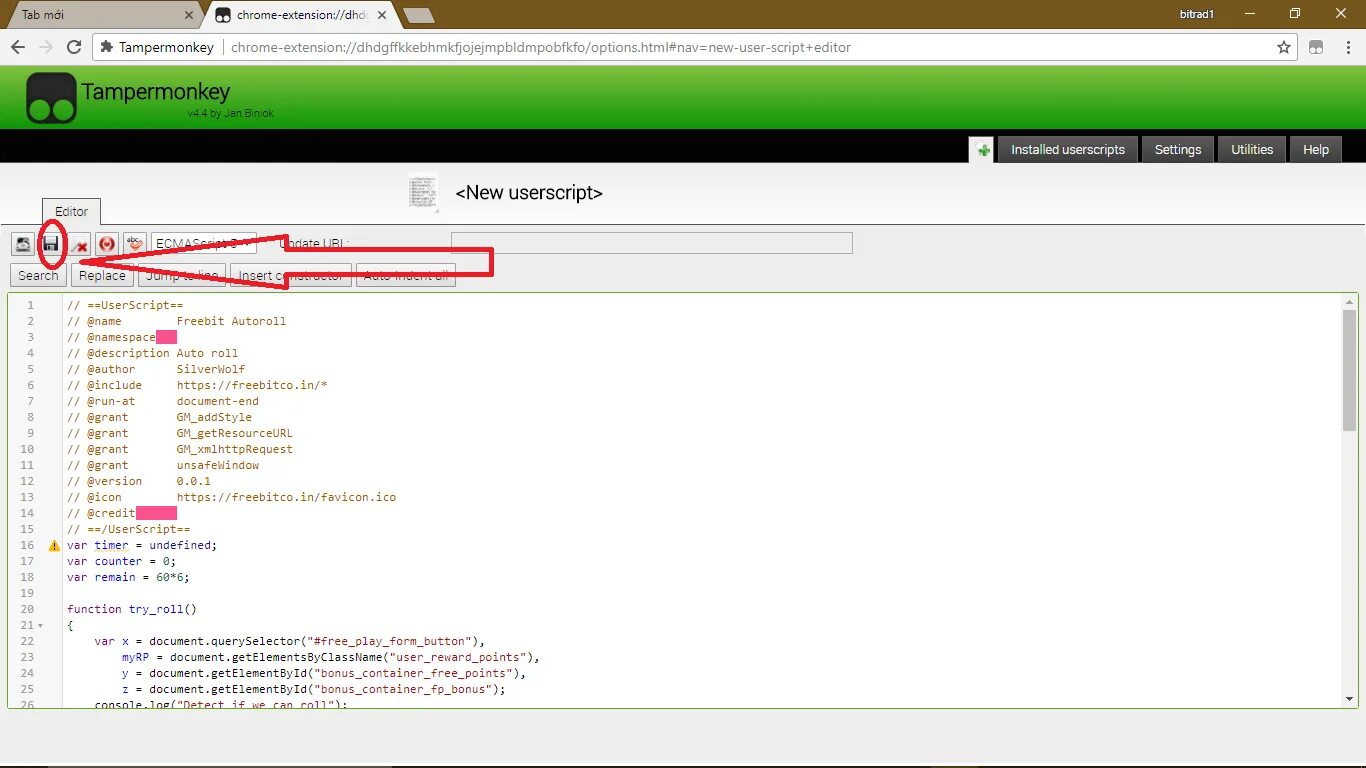
Task: Open the Tampermonkey extension icon in Chrome toolbar
Action: coord(1316,47)
